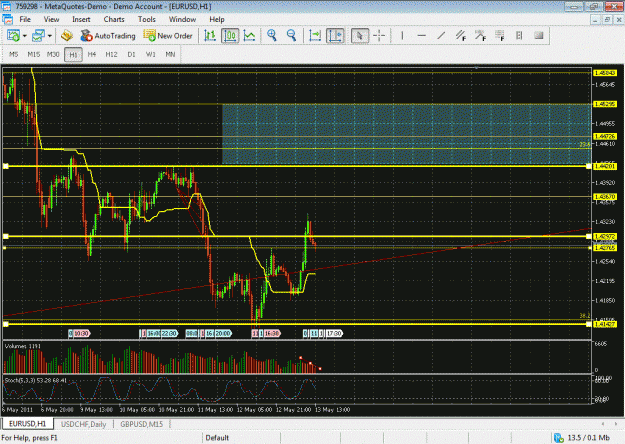The image size is (625, 444).
Task: Switch to W1 timeframe
Action: coord(150,55)
